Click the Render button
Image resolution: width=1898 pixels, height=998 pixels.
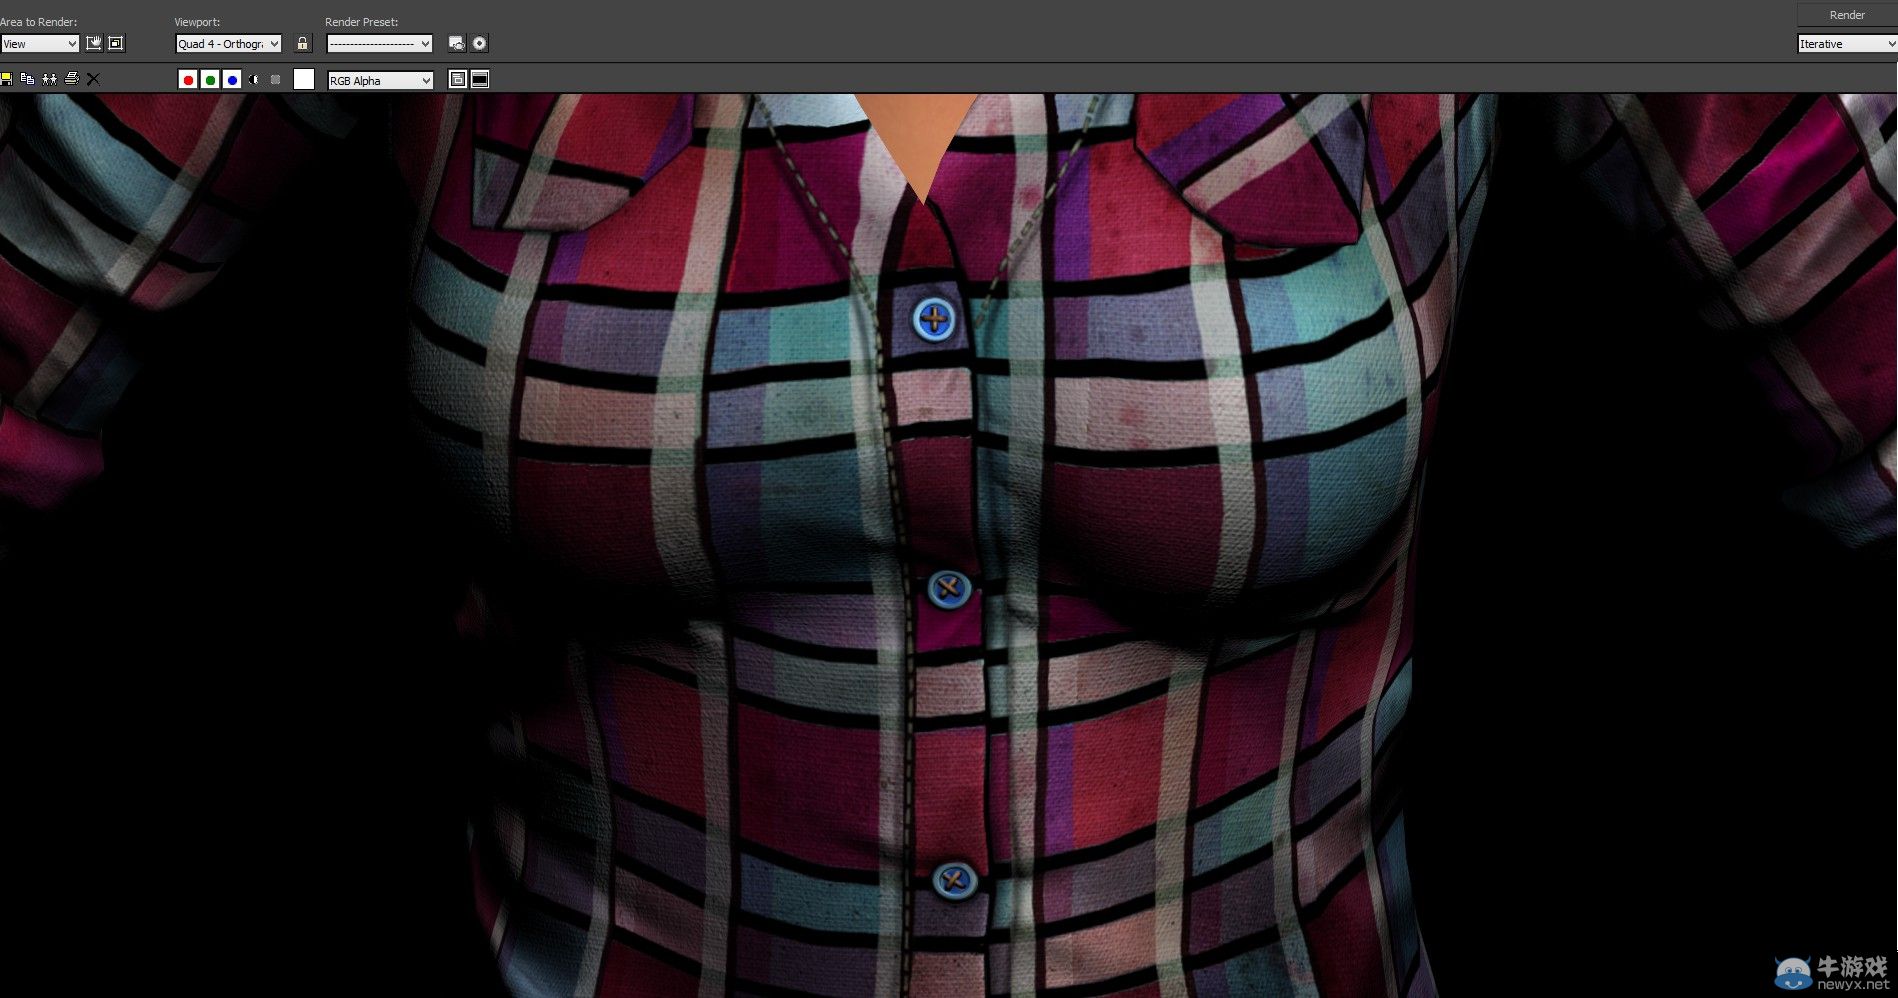click(x=1846, y=15)
